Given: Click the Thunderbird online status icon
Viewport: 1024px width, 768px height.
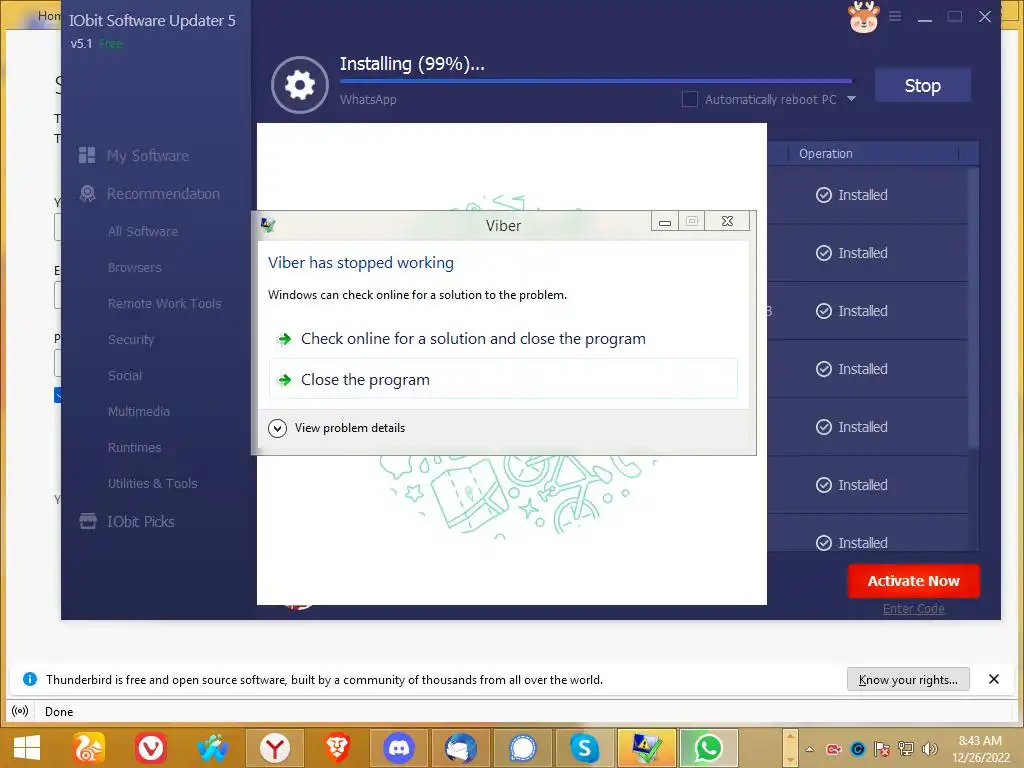Looking at the screenshot, I should [x=20, y=711].
